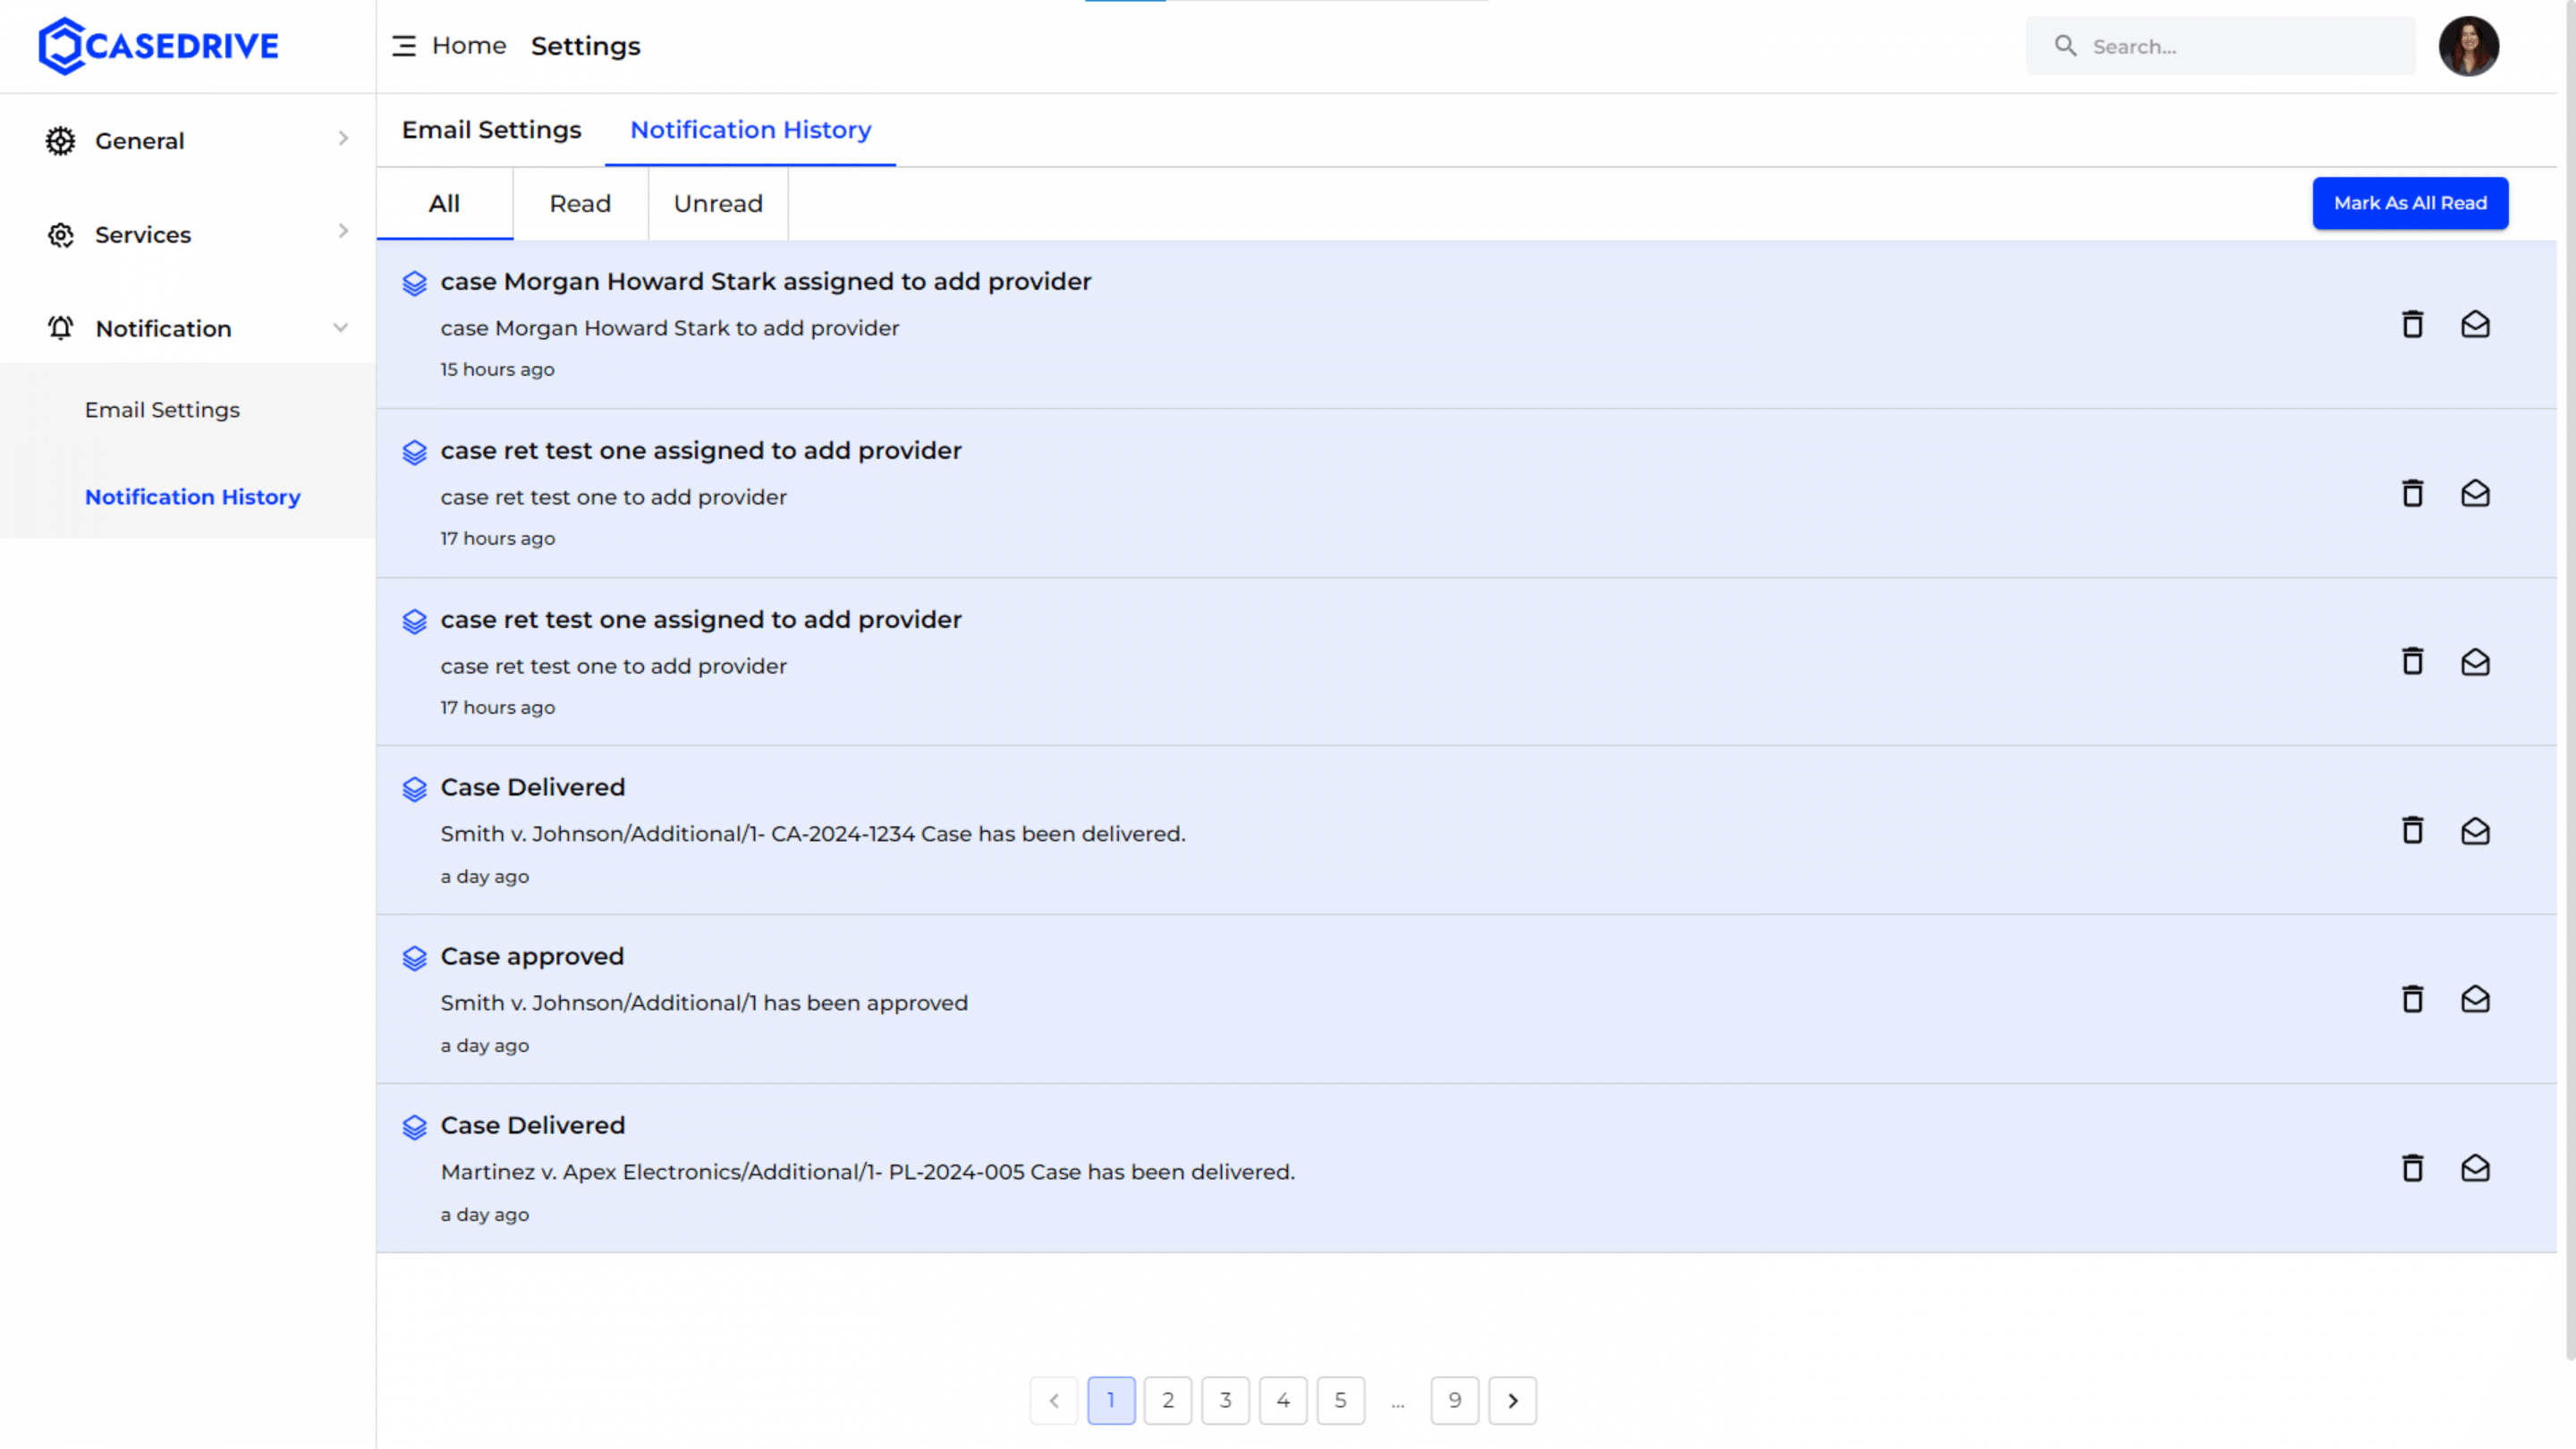Toggle the hamburger menu icon
Viewport: 2576px width, 1449px height.
tap(403, 46)
